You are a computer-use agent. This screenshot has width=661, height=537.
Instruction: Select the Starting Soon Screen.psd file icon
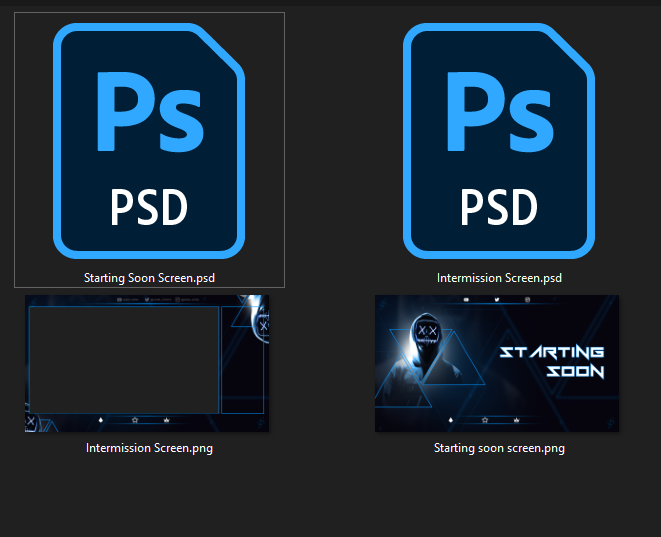[149, 141]
